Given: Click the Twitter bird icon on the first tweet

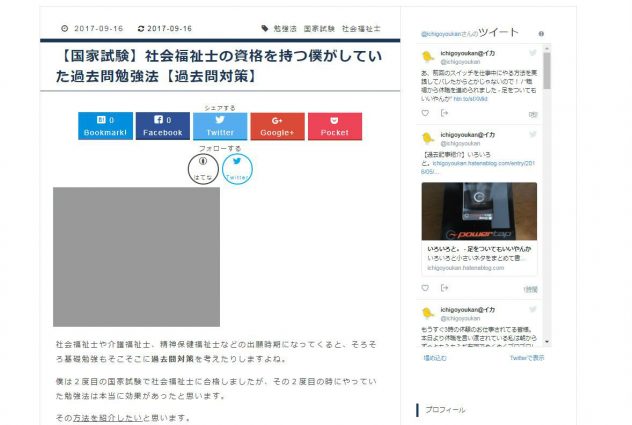Looking at the screenshot, I should (532, 53).
